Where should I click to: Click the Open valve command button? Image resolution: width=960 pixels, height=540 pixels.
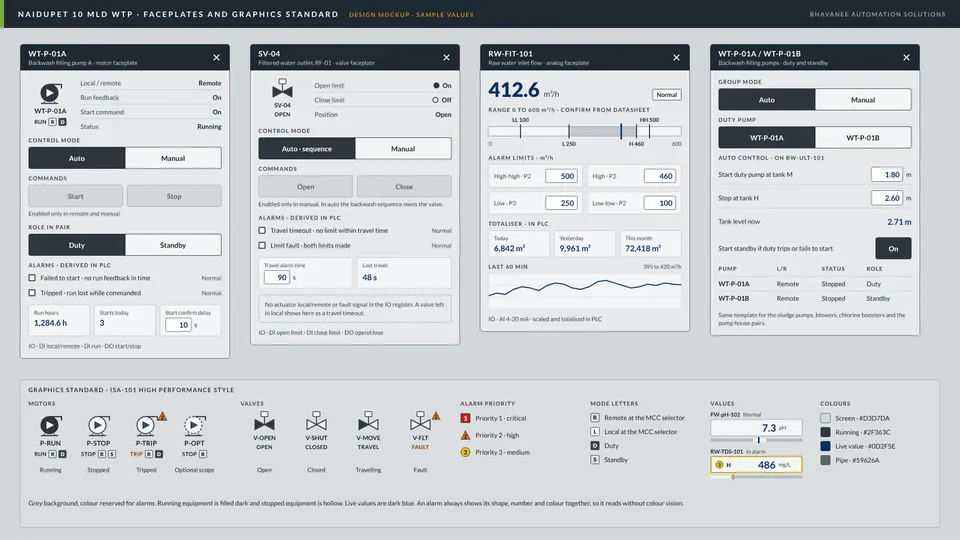[306, 187]
